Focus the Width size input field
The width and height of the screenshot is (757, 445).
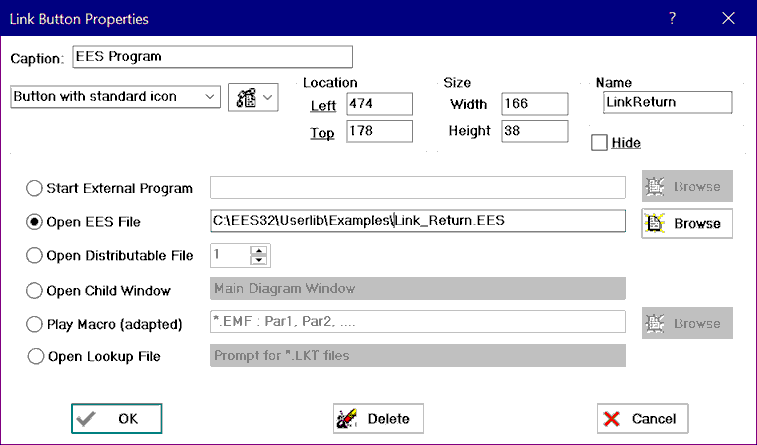coord(533,103)
